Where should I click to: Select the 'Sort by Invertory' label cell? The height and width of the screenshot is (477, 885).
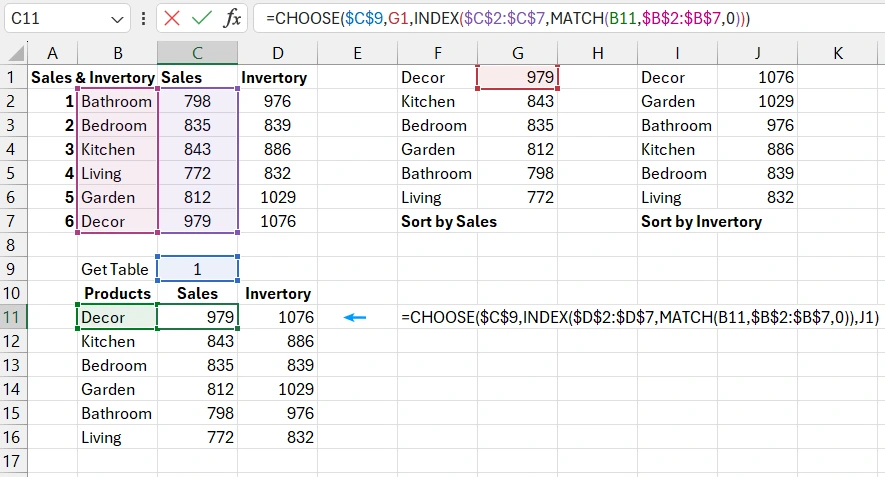coord(701,221)
